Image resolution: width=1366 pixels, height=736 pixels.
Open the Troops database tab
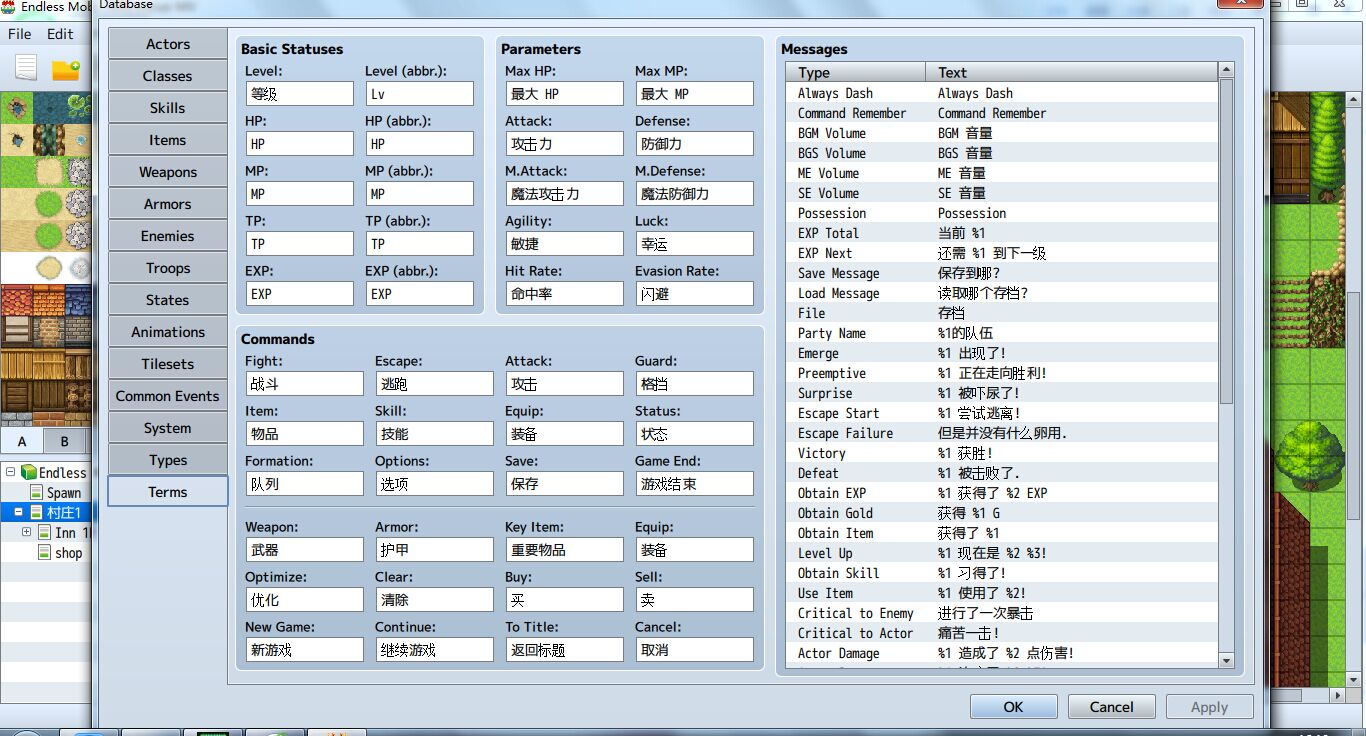[168, 268]
